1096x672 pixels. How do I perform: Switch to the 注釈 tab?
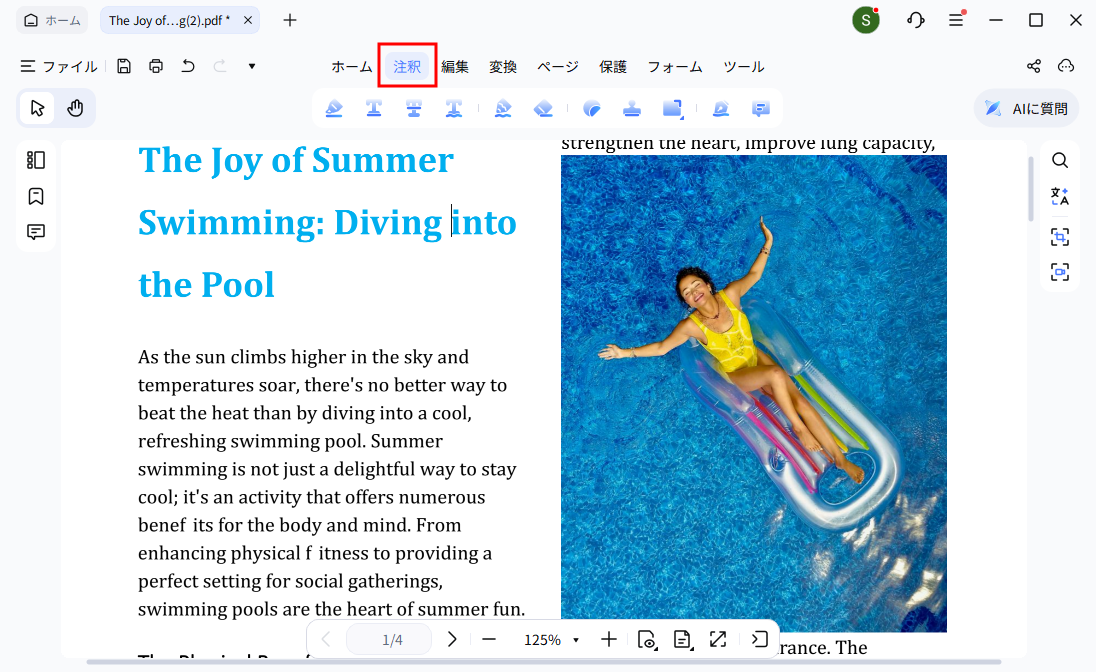click(x=407, y=66)
